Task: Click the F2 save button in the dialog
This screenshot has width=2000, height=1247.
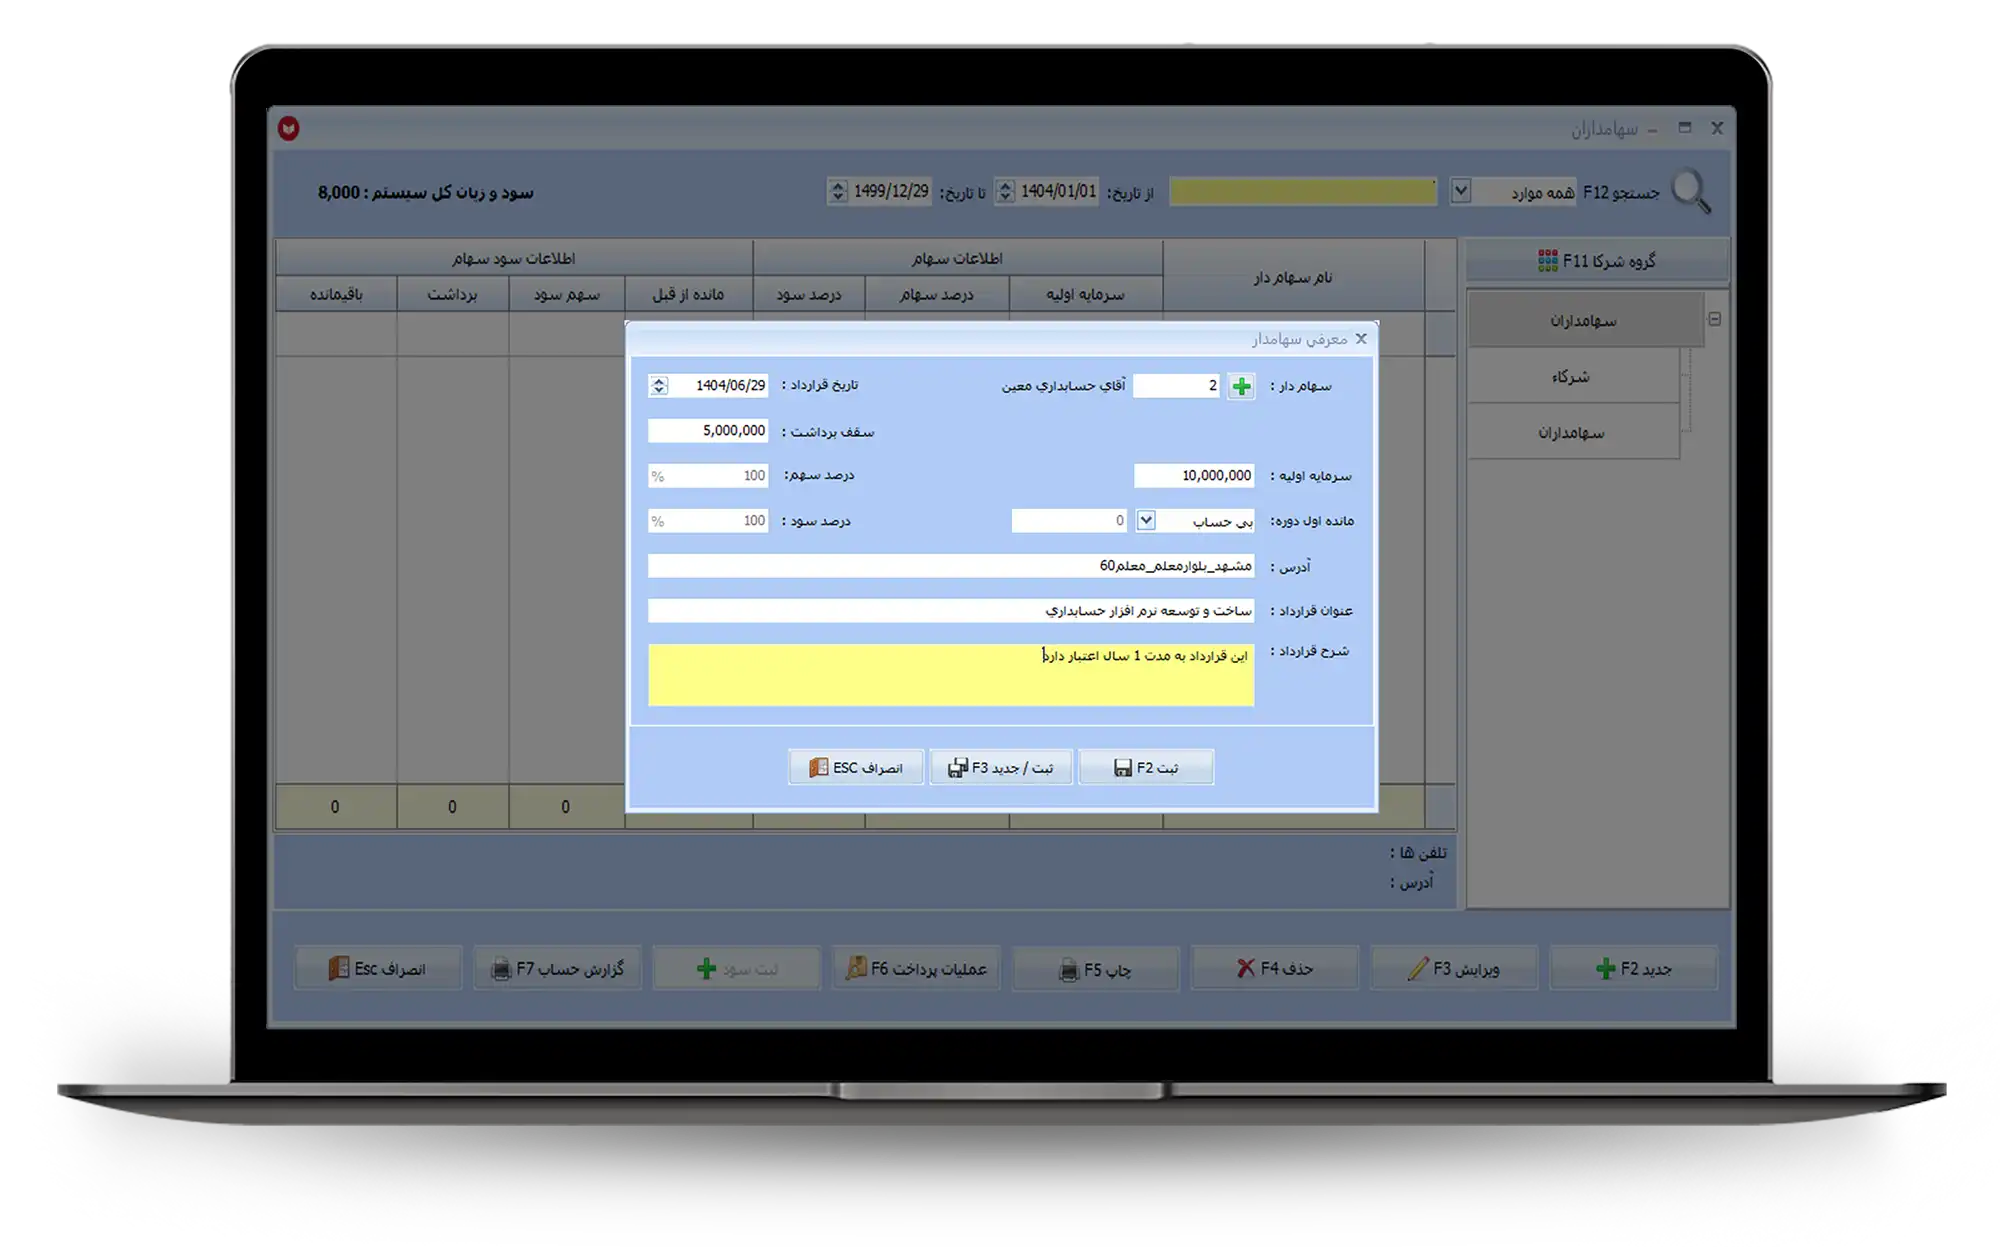Action: tap(1146, 768)
